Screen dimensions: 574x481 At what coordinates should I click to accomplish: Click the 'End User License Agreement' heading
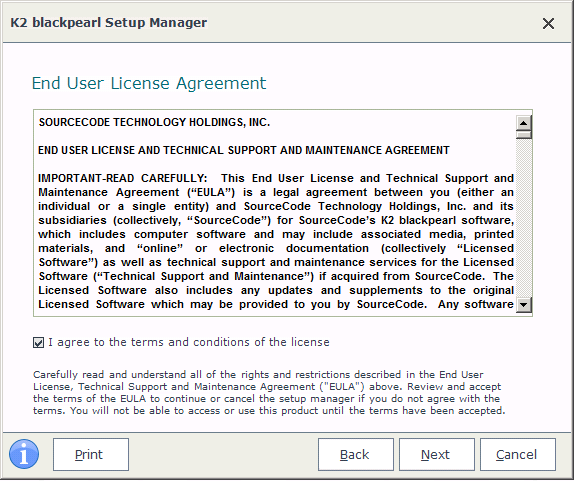point(149,83)
